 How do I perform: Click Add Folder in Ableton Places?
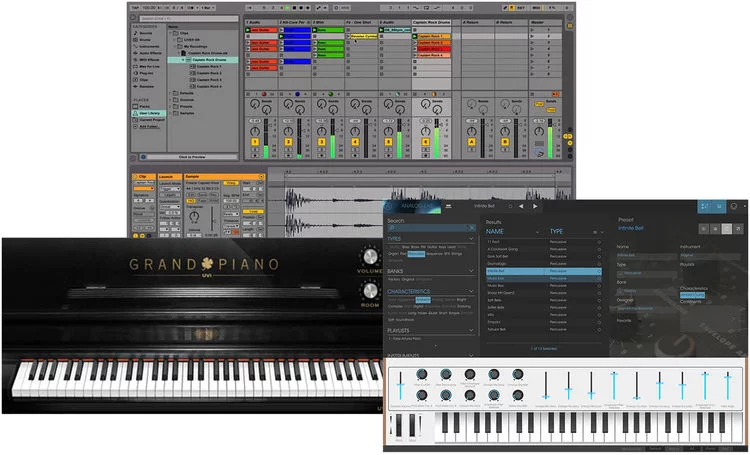(149, 126)
